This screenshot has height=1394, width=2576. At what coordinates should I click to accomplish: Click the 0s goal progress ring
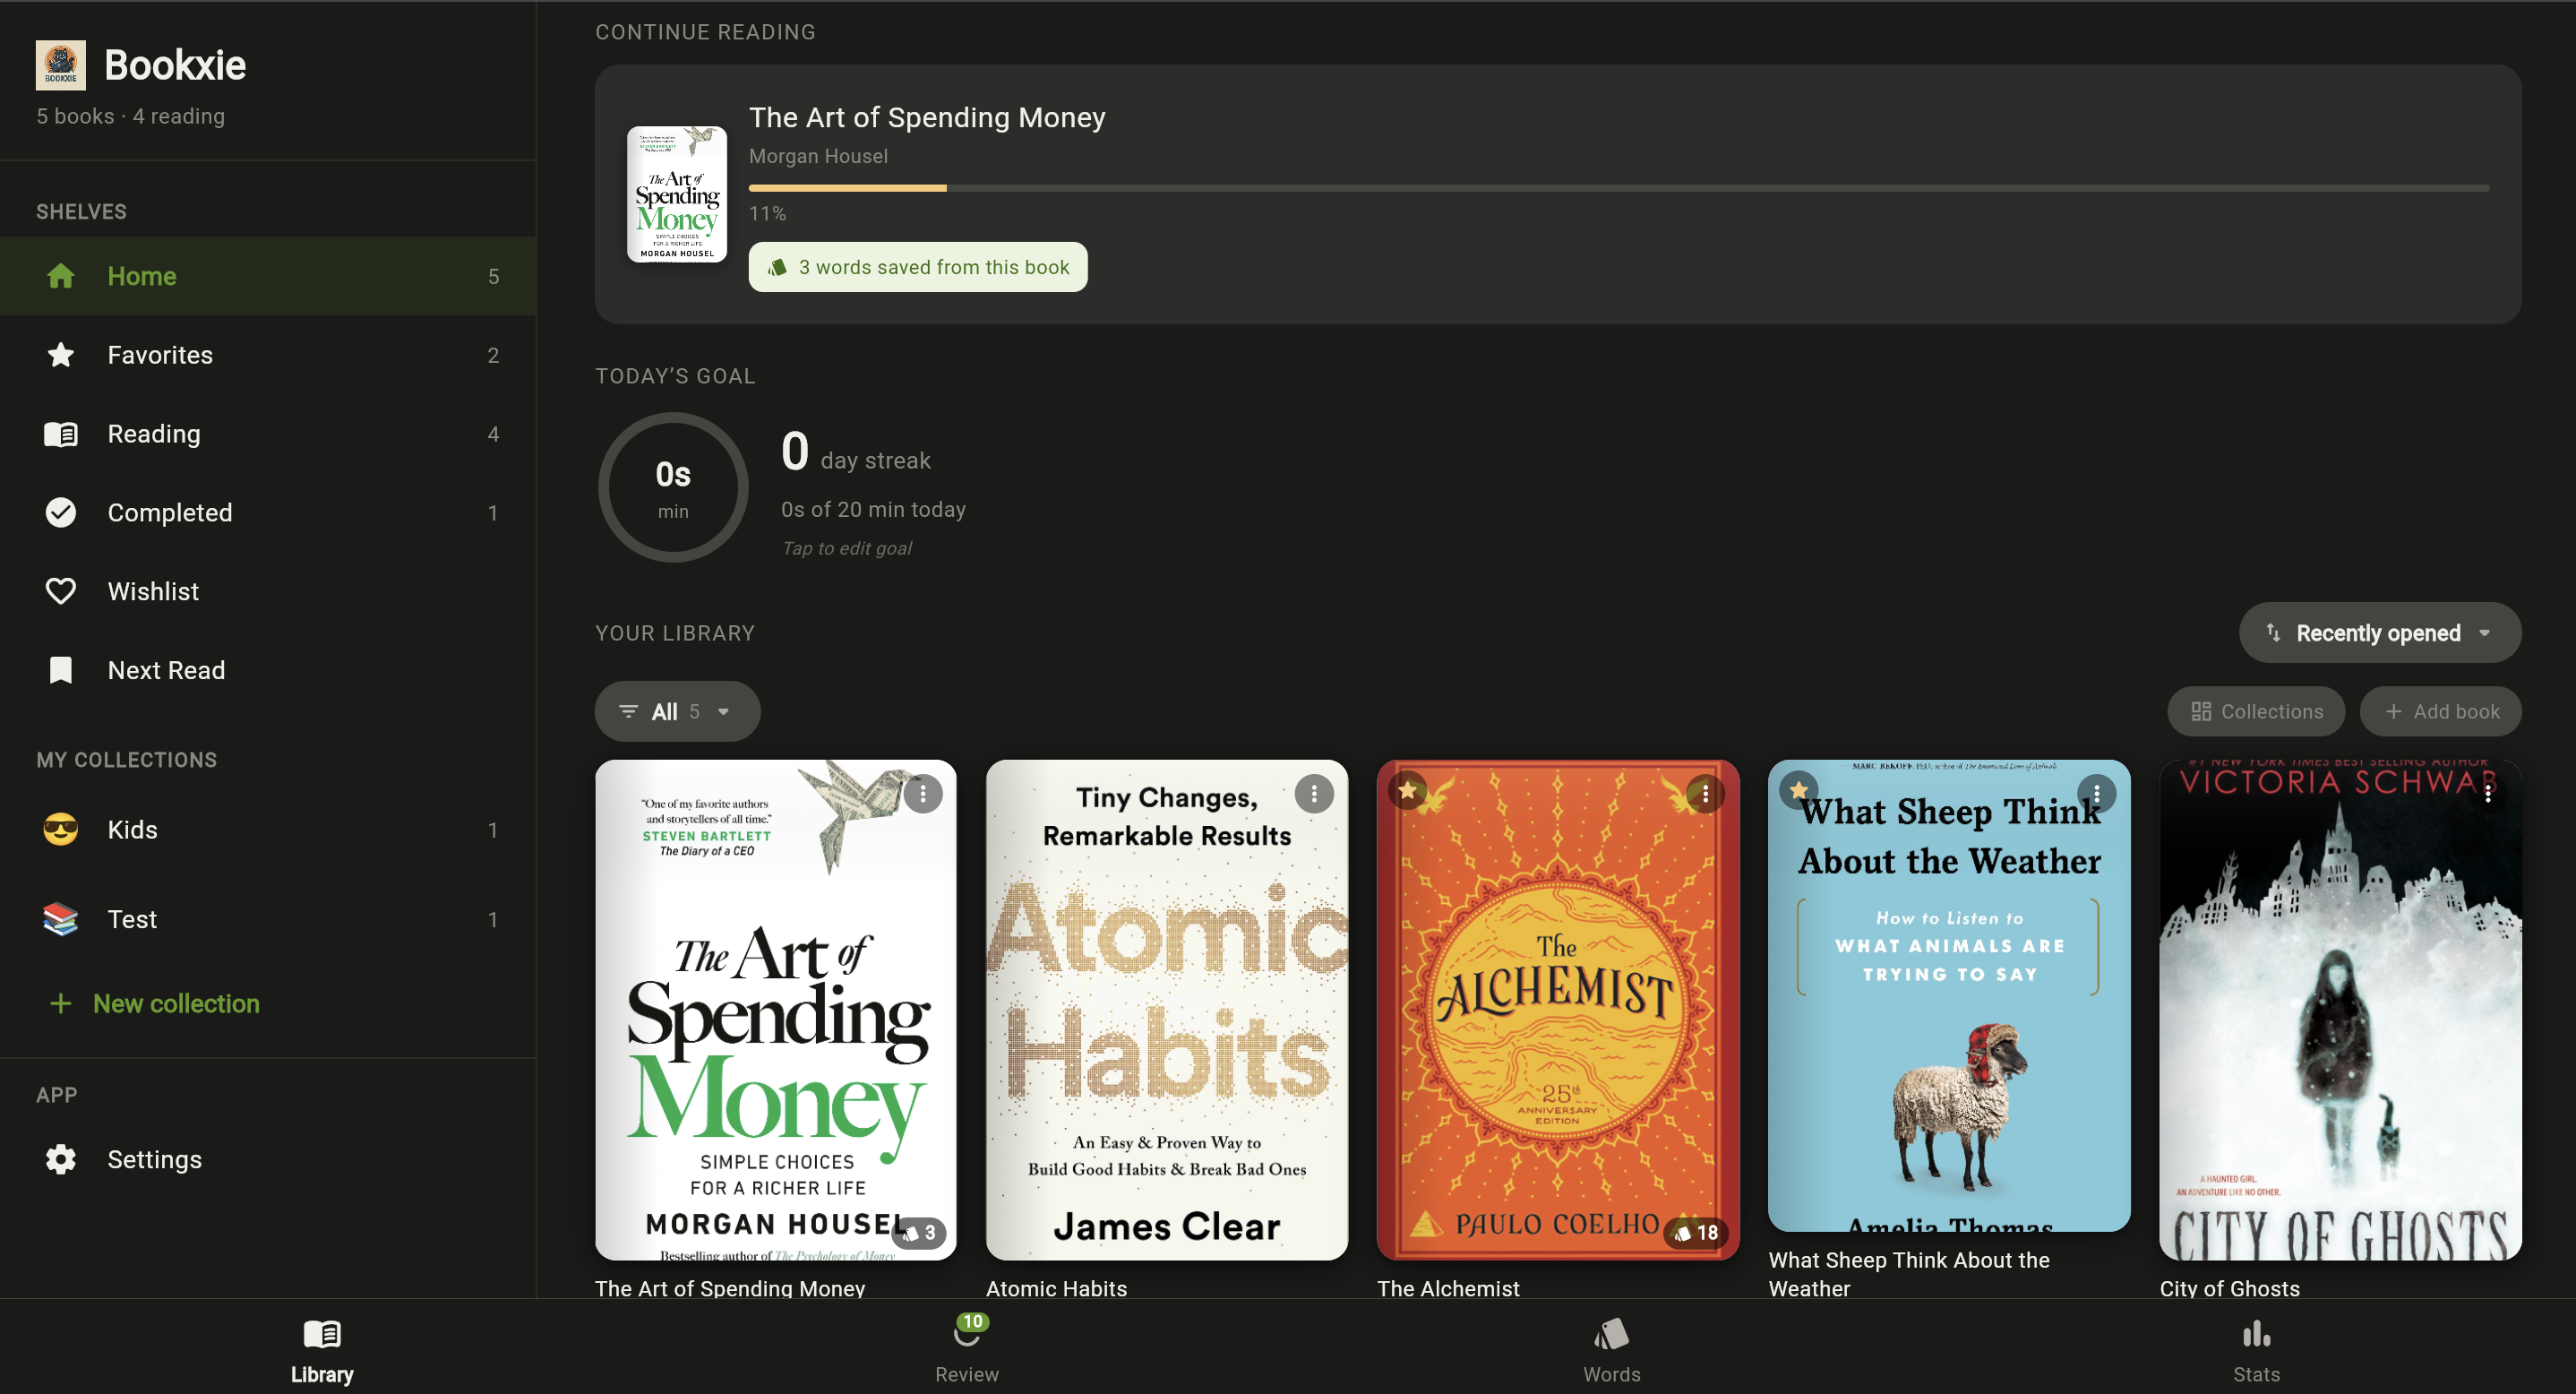coord(673,487)
